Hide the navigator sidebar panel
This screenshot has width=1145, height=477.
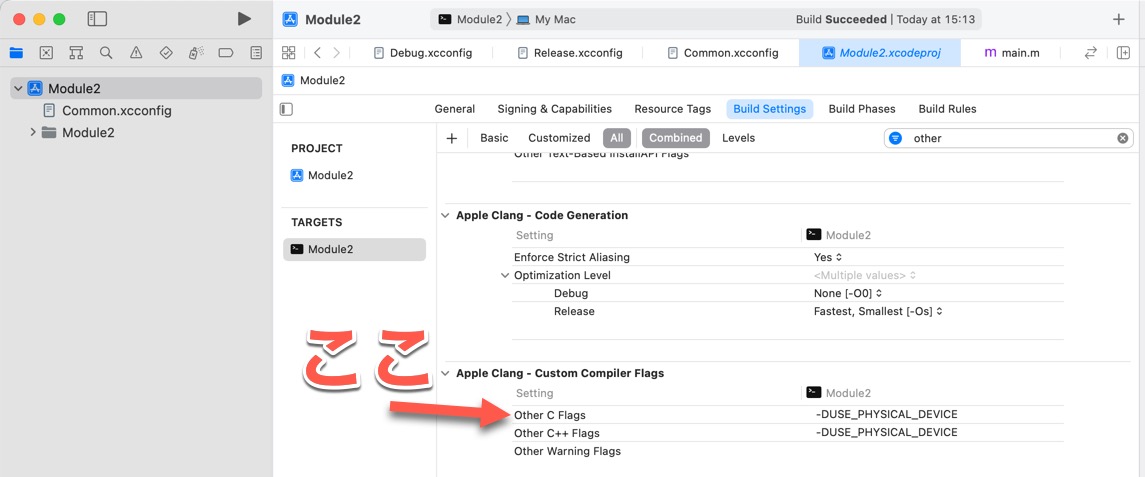pos(97,20)
